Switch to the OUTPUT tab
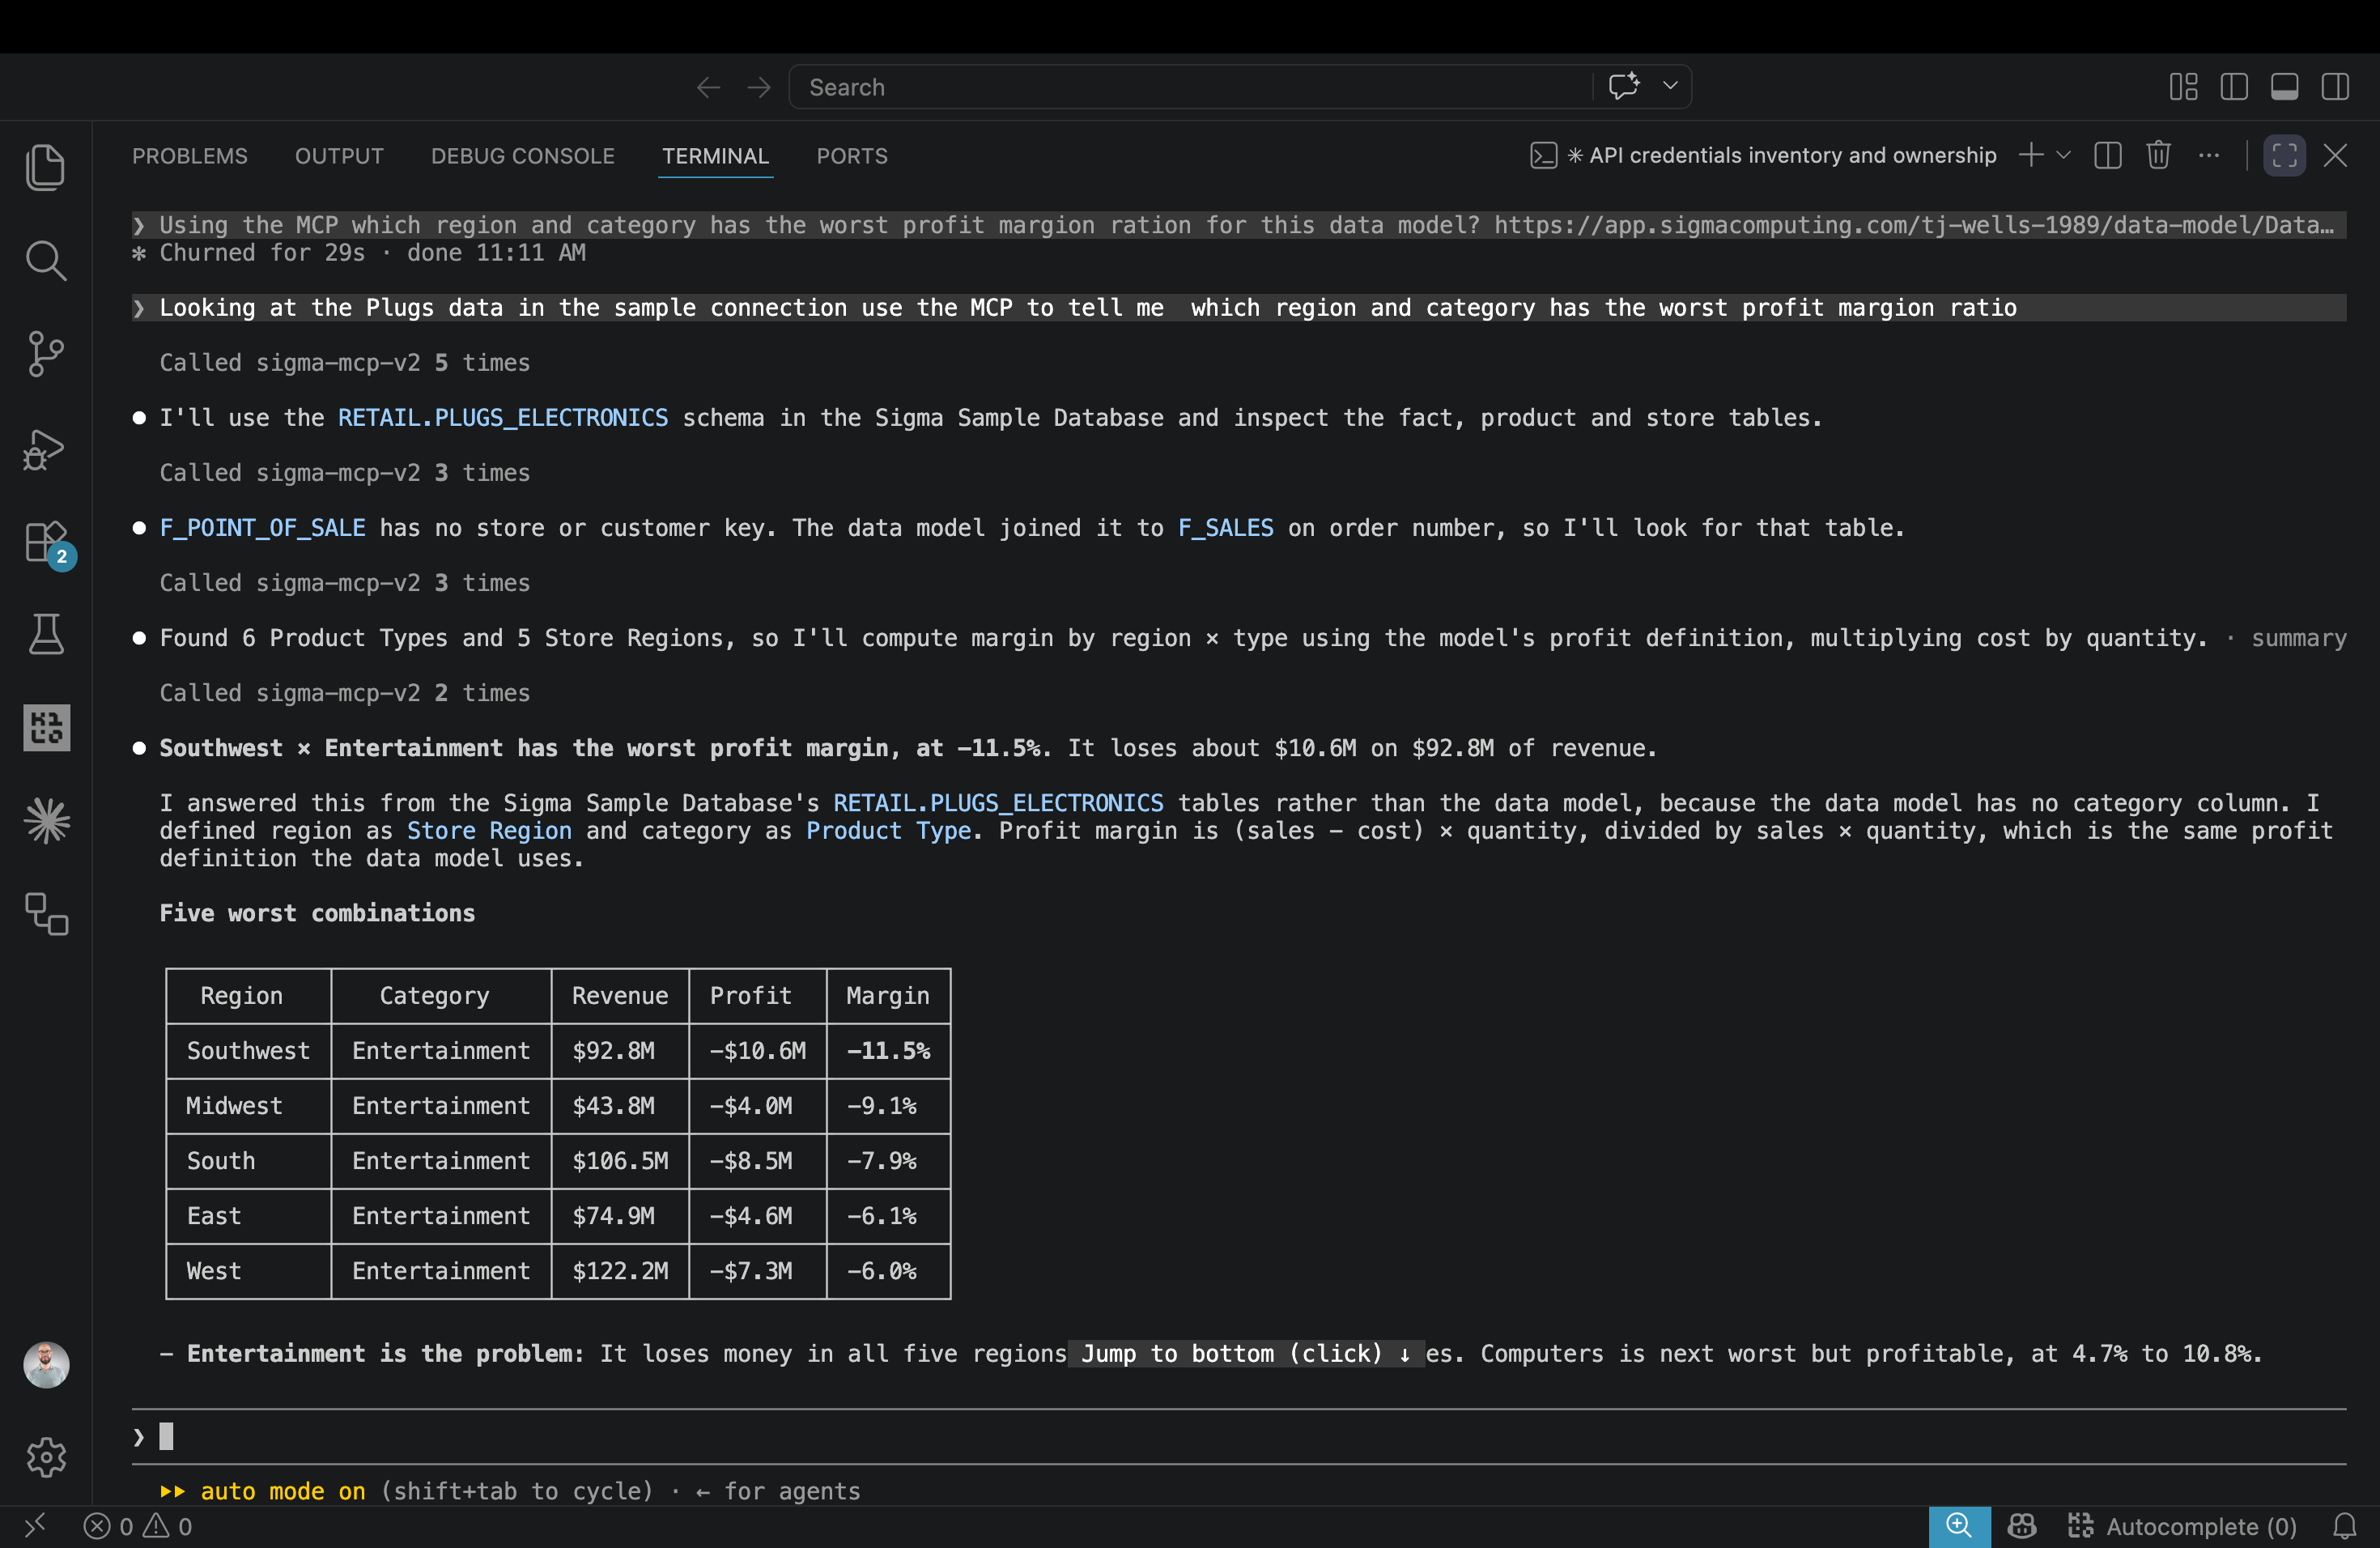Viewport: 2380px width, 1548px height. tap(339, 156)
